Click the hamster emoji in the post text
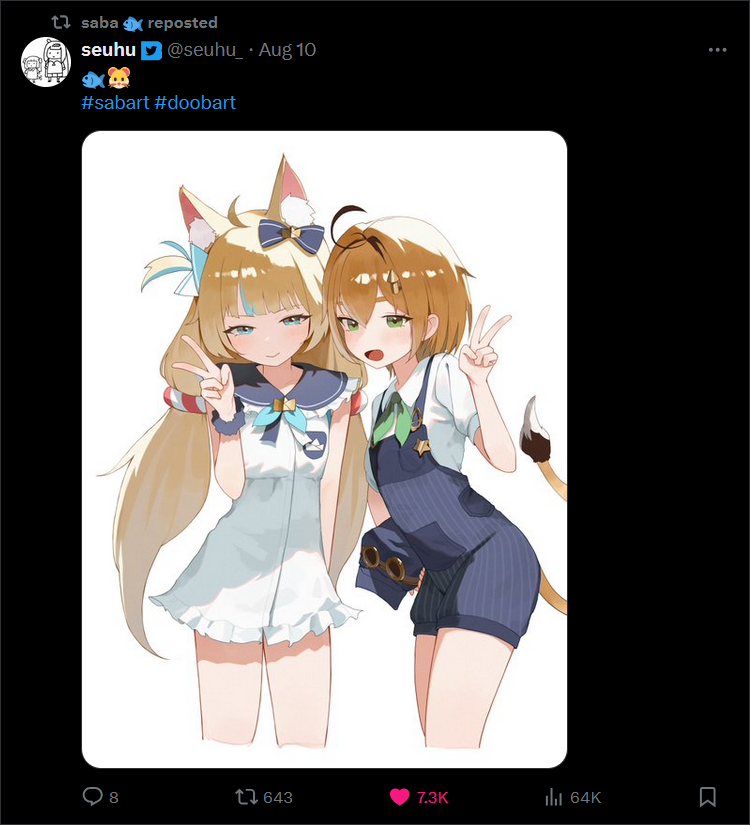This screenshot has height=825, width=750. coord(119,78)
